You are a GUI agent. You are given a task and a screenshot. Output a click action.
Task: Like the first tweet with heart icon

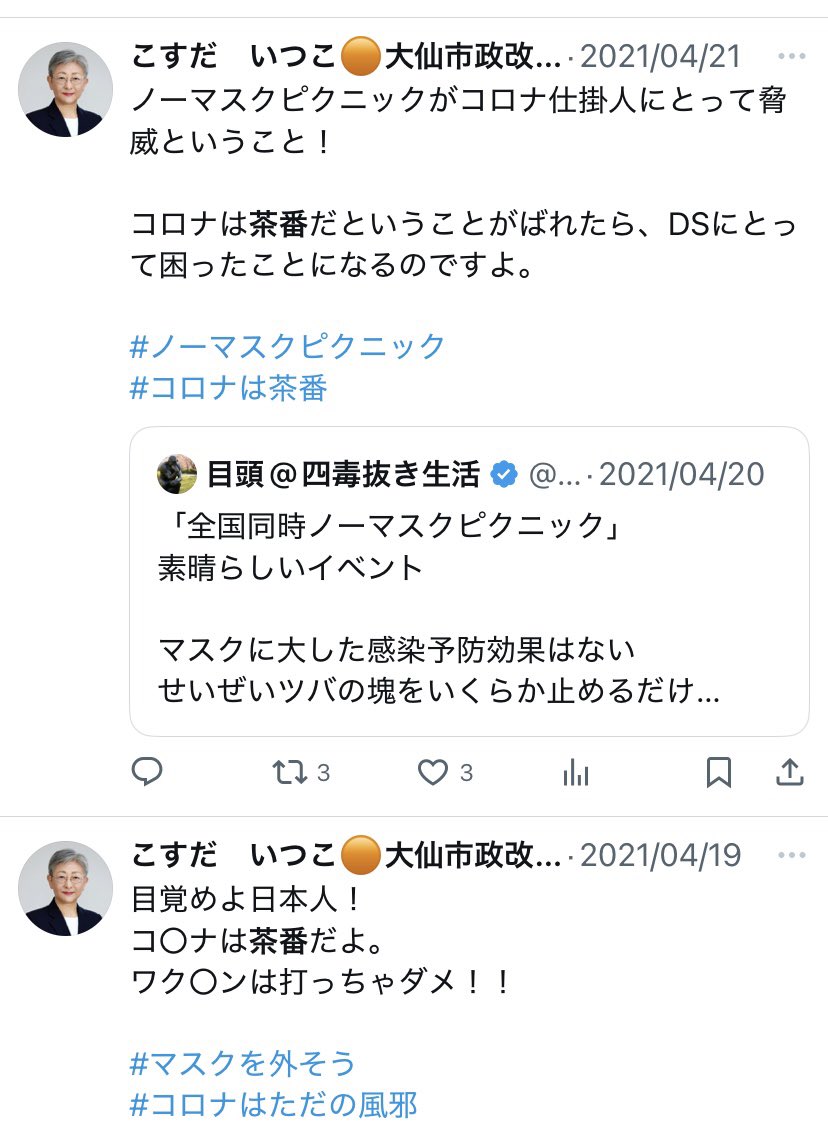tap(433, 772)
